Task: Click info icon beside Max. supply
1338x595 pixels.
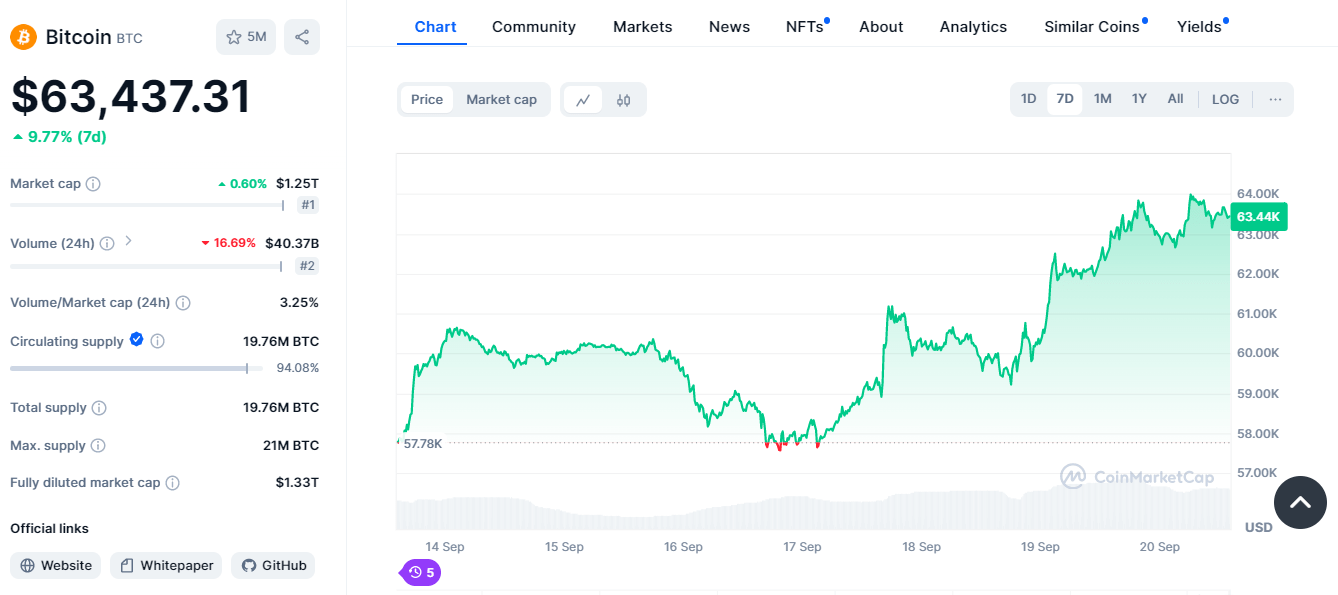Action: [x=98, y=446]
